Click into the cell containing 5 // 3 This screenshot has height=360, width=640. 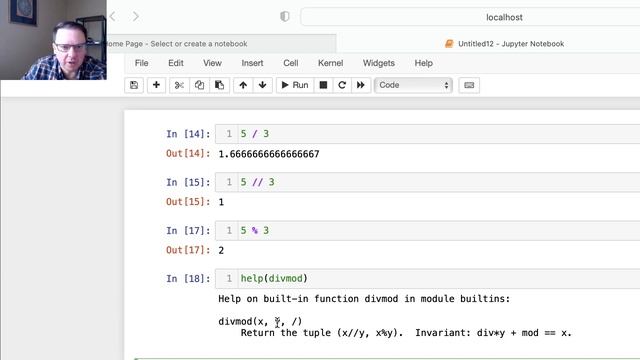(x=427, y=182)
